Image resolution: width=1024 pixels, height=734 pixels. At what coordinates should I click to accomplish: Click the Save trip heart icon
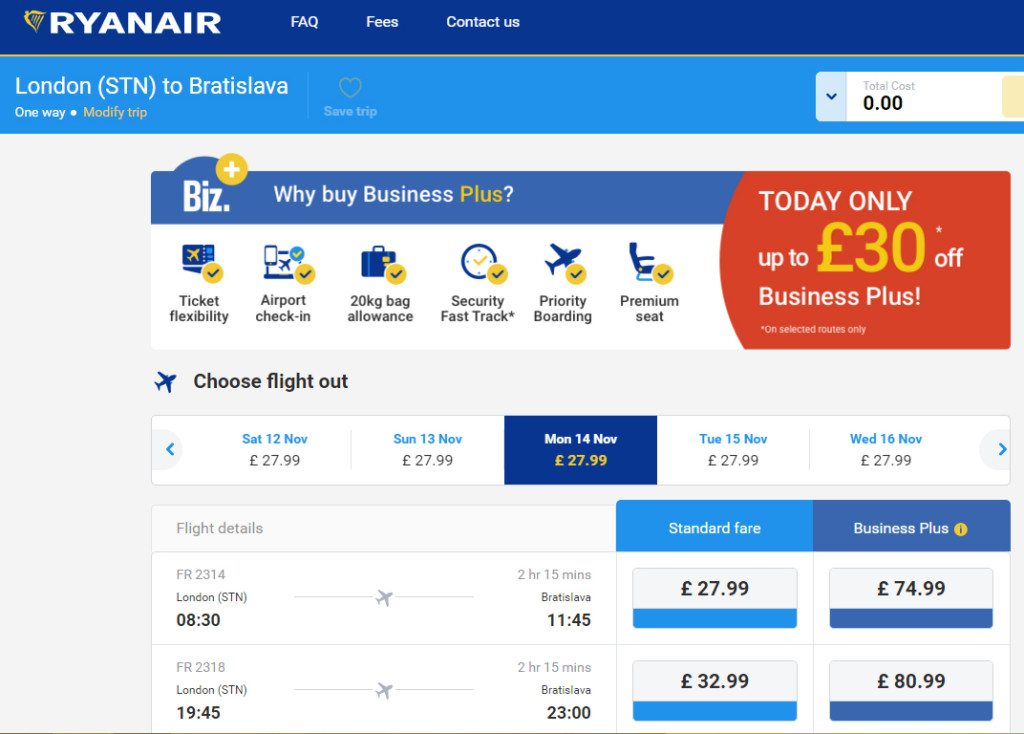pos(350,88)
